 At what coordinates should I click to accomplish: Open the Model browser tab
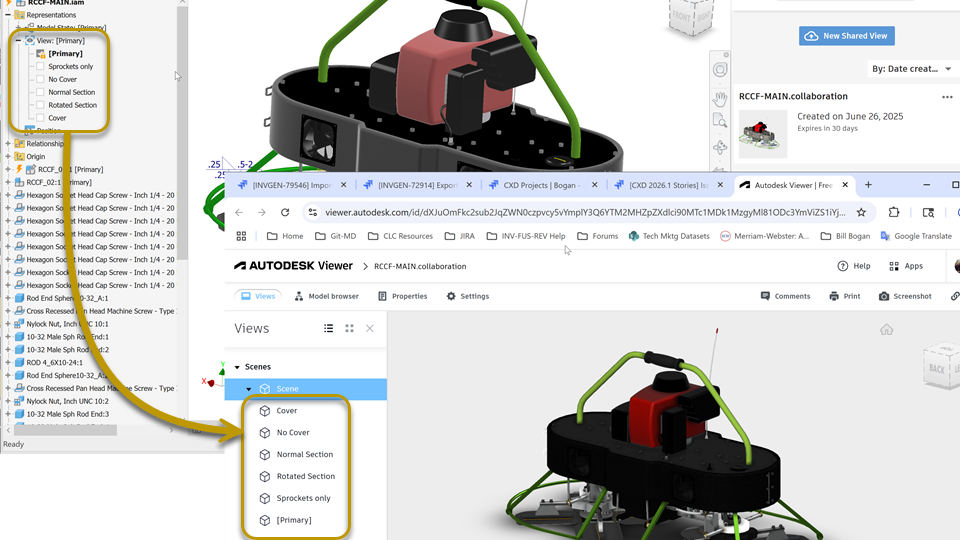click(x=326, y=296)
